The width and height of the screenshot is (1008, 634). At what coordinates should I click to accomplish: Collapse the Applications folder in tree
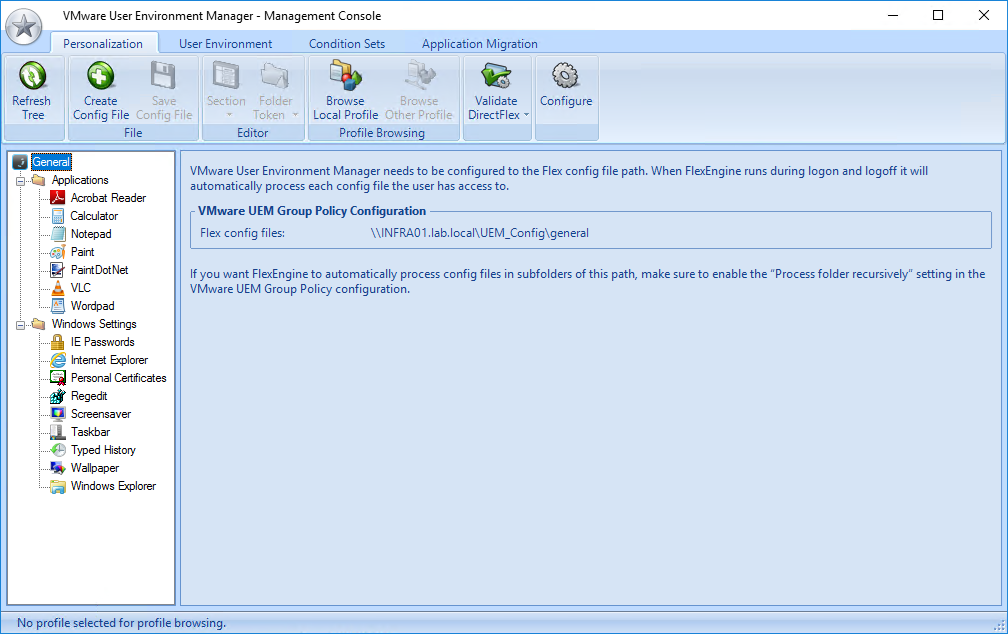pyautogui.click(x=21, y=181)
